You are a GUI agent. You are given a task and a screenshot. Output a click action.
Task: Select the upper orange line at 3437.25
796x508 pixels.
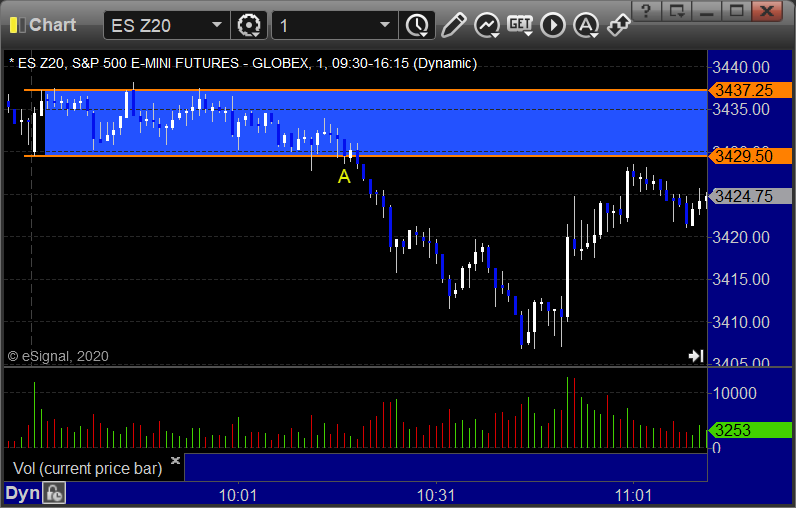pos(366,90)
